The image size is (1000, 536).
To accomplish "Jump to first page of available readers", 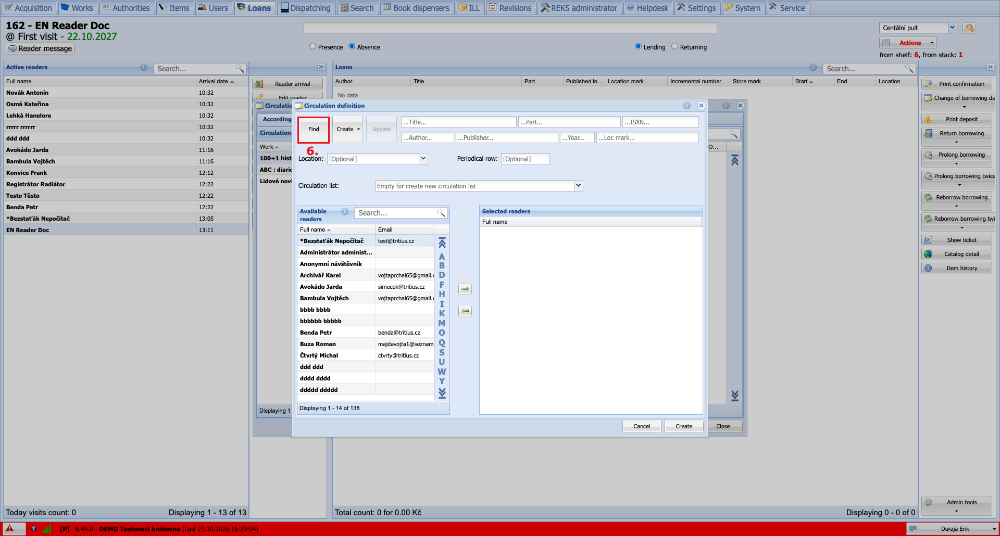I will 442,243.
